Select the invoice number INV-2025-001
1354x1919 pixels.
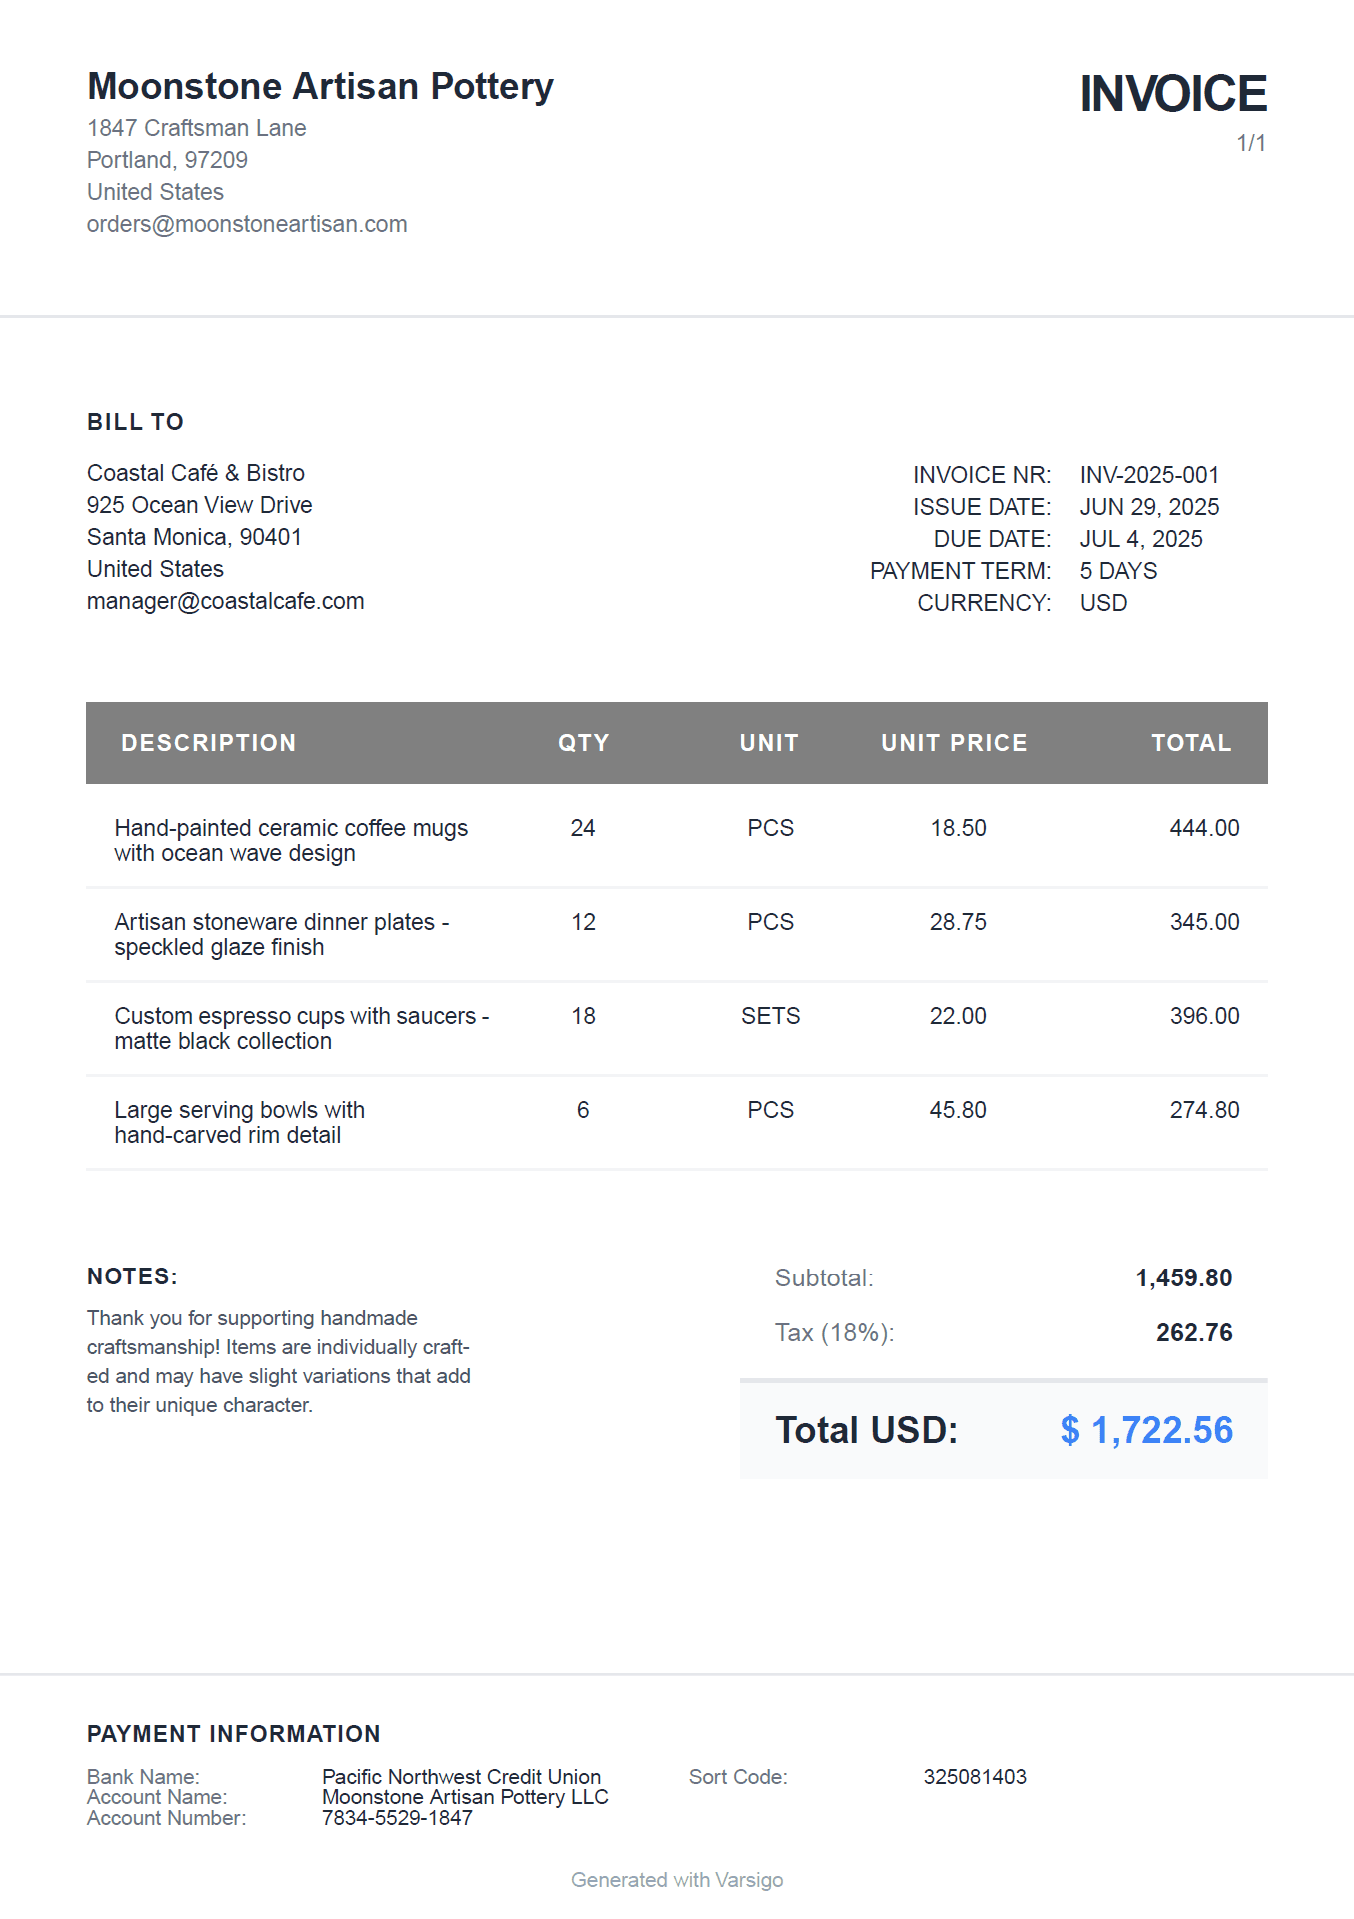pyautogui.click(x=1149, y=475)
